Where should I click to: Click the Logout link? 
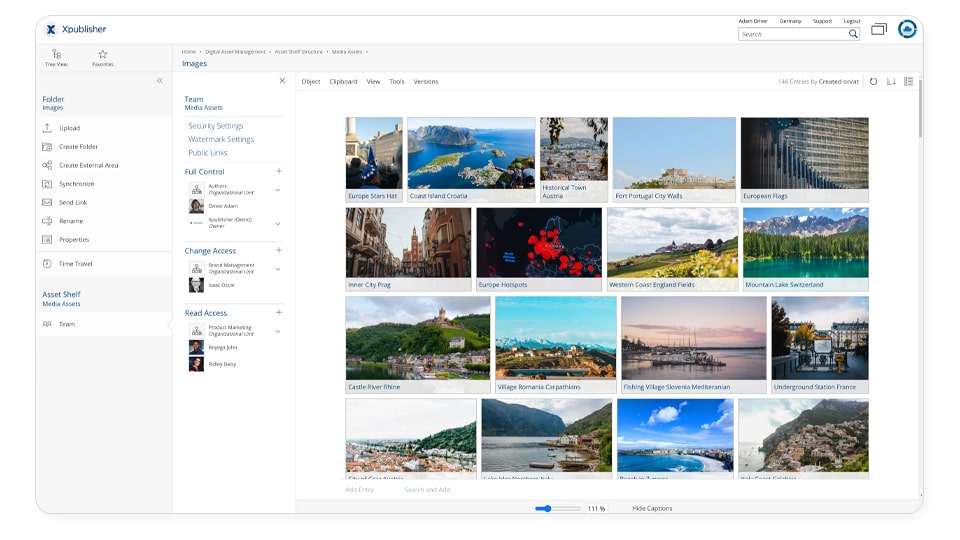pos(852,21)
